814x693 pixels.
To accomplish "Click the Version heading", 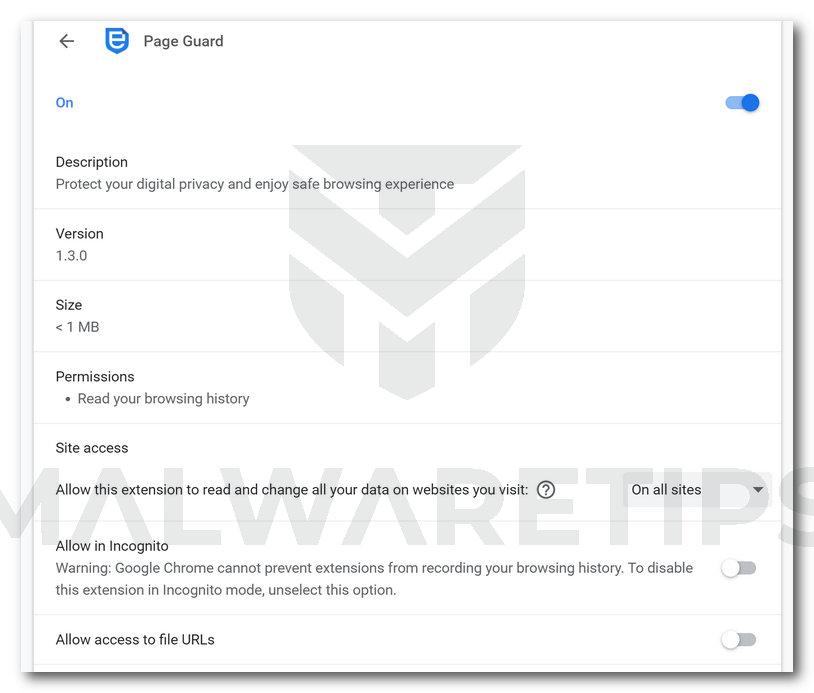I will [79, 234].
